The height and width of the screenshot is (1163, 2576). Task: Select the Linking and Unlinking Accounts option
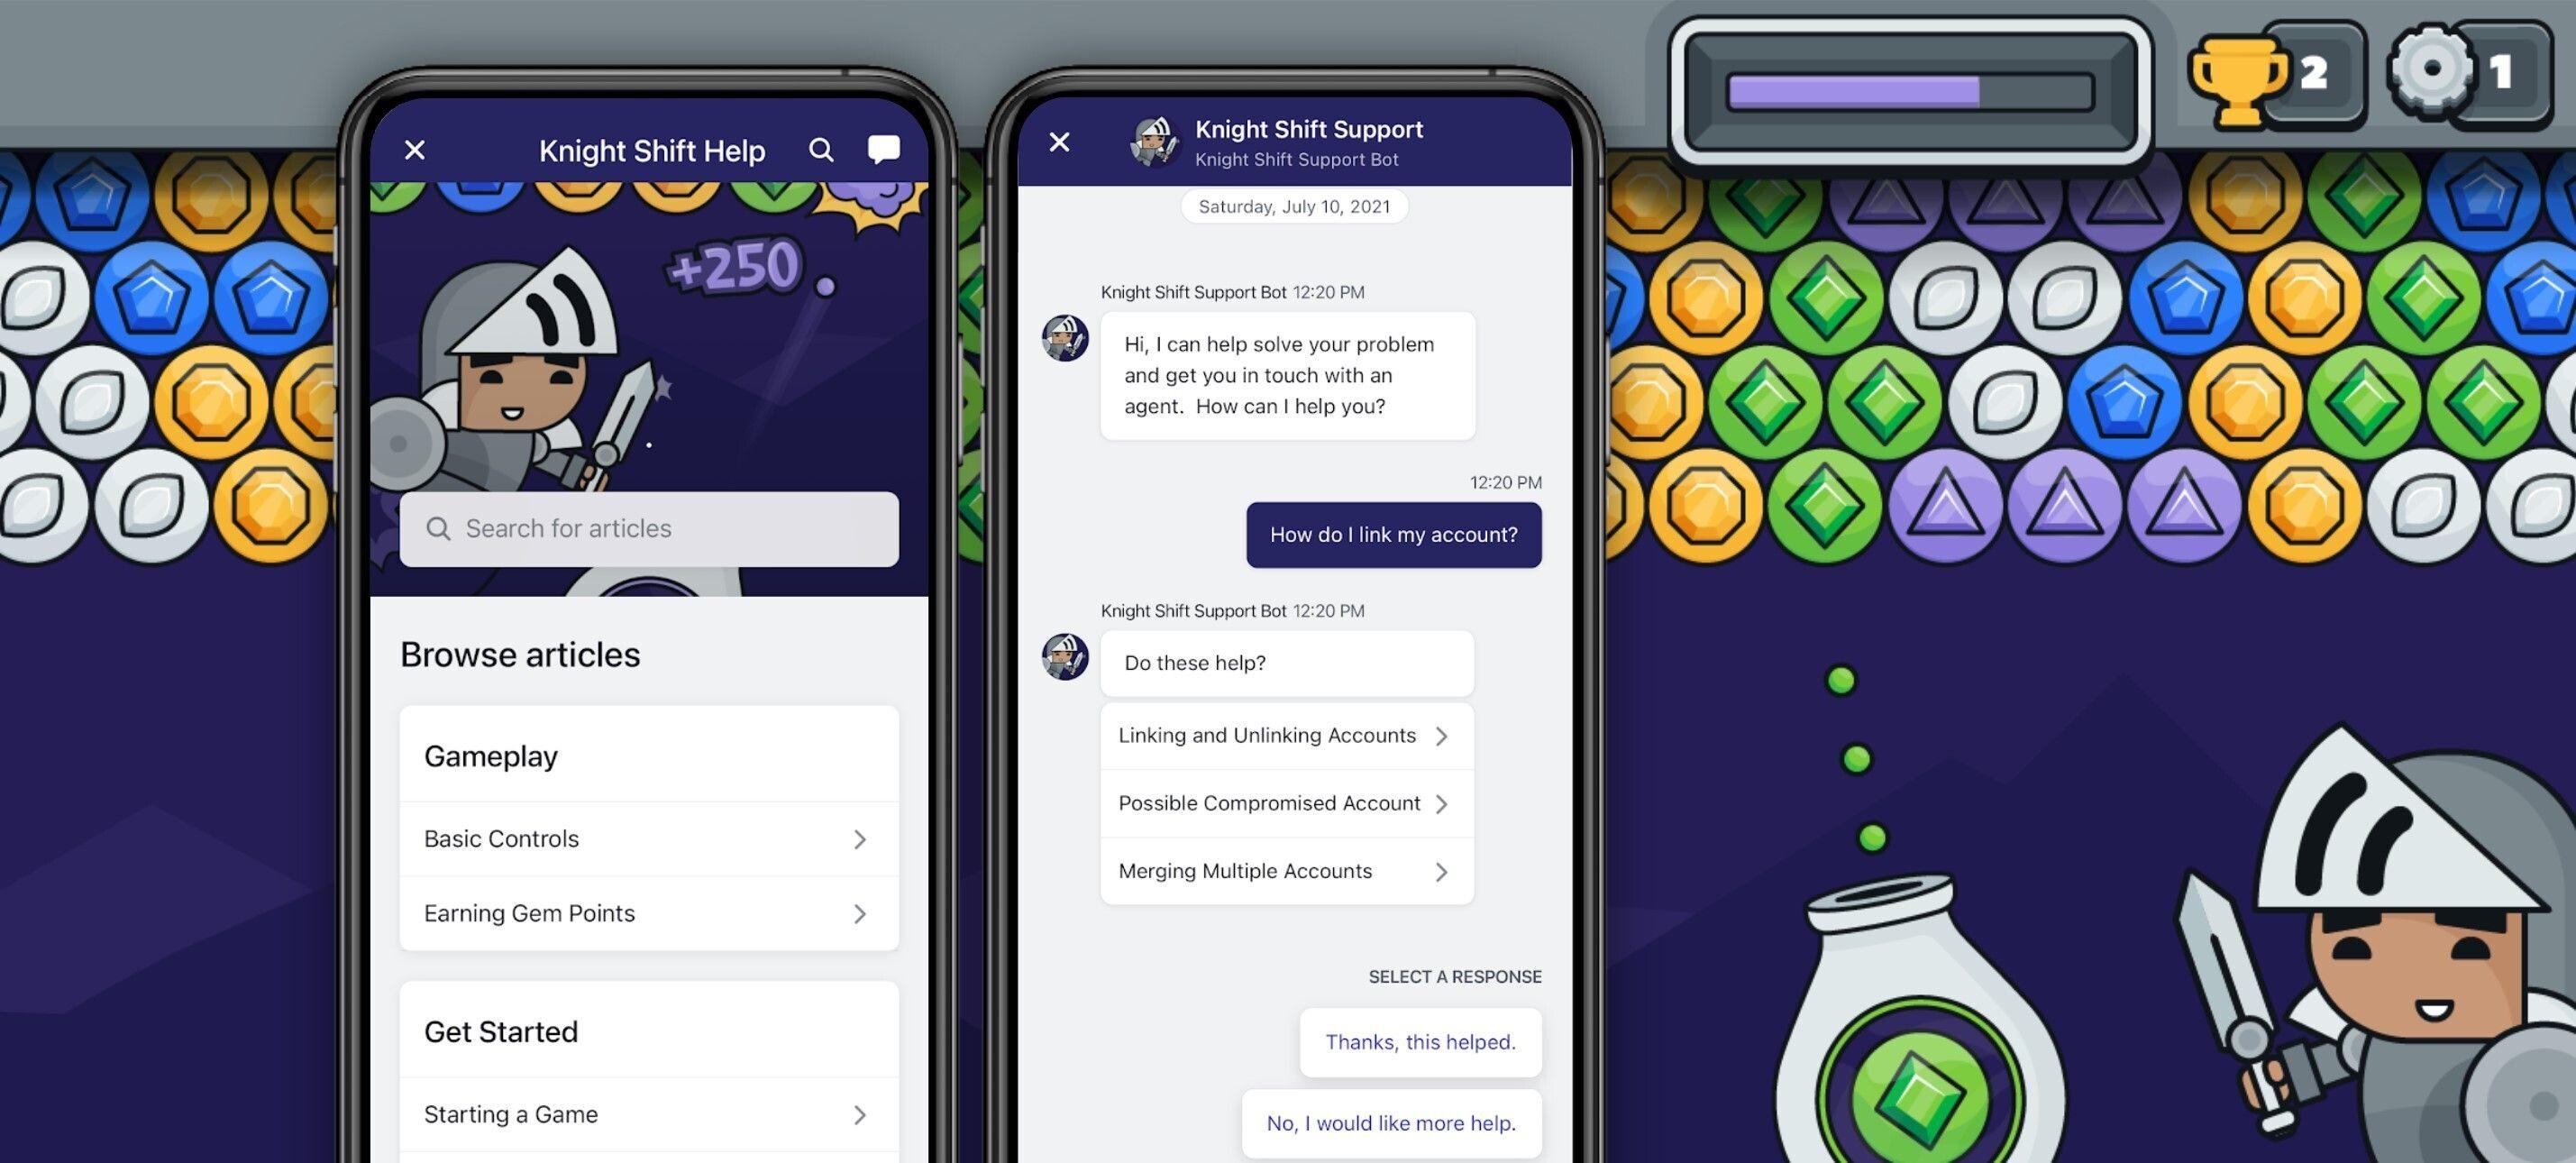(1278, 736)
